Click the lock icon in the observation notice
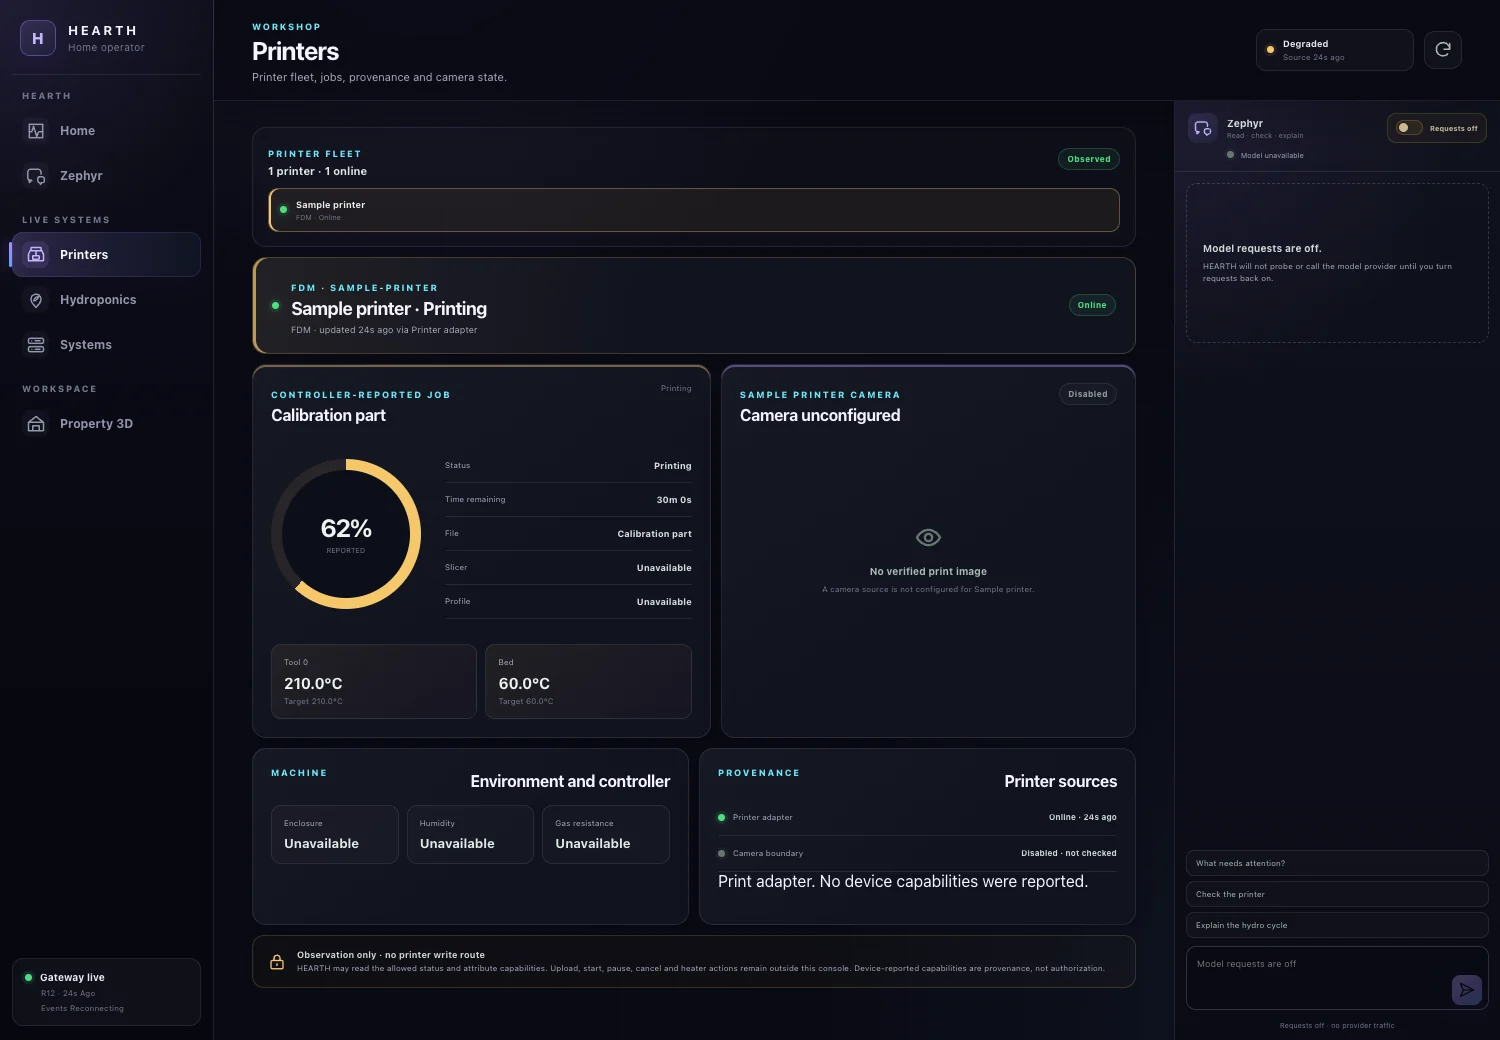This screenshot has height=1040, width=1500. 277,962
